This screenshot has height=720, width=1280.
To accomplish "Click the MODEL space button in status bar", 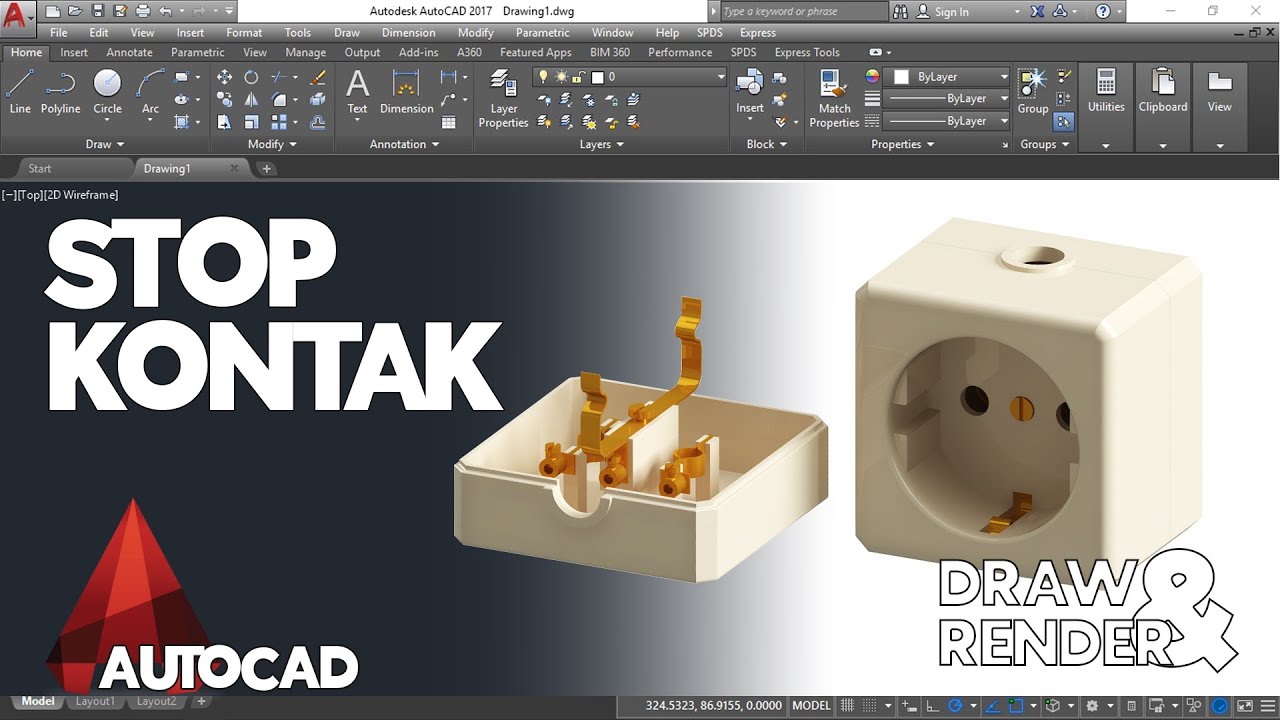I will click(811, 705).
